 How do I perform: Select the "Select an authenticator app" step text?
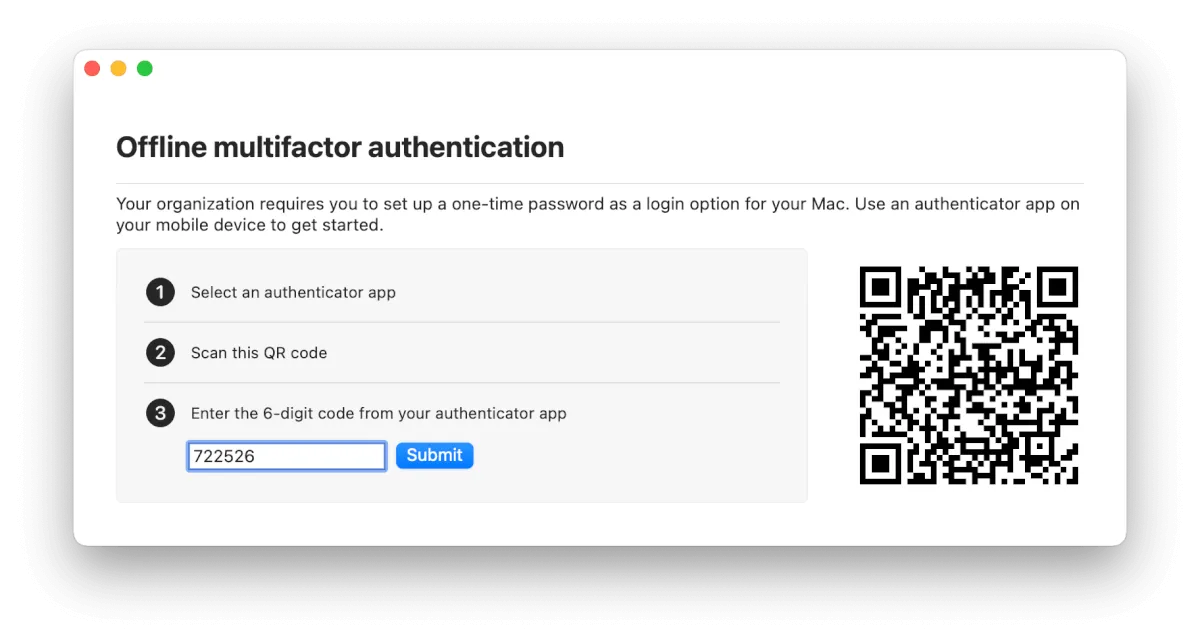click(x=293, y=293)
